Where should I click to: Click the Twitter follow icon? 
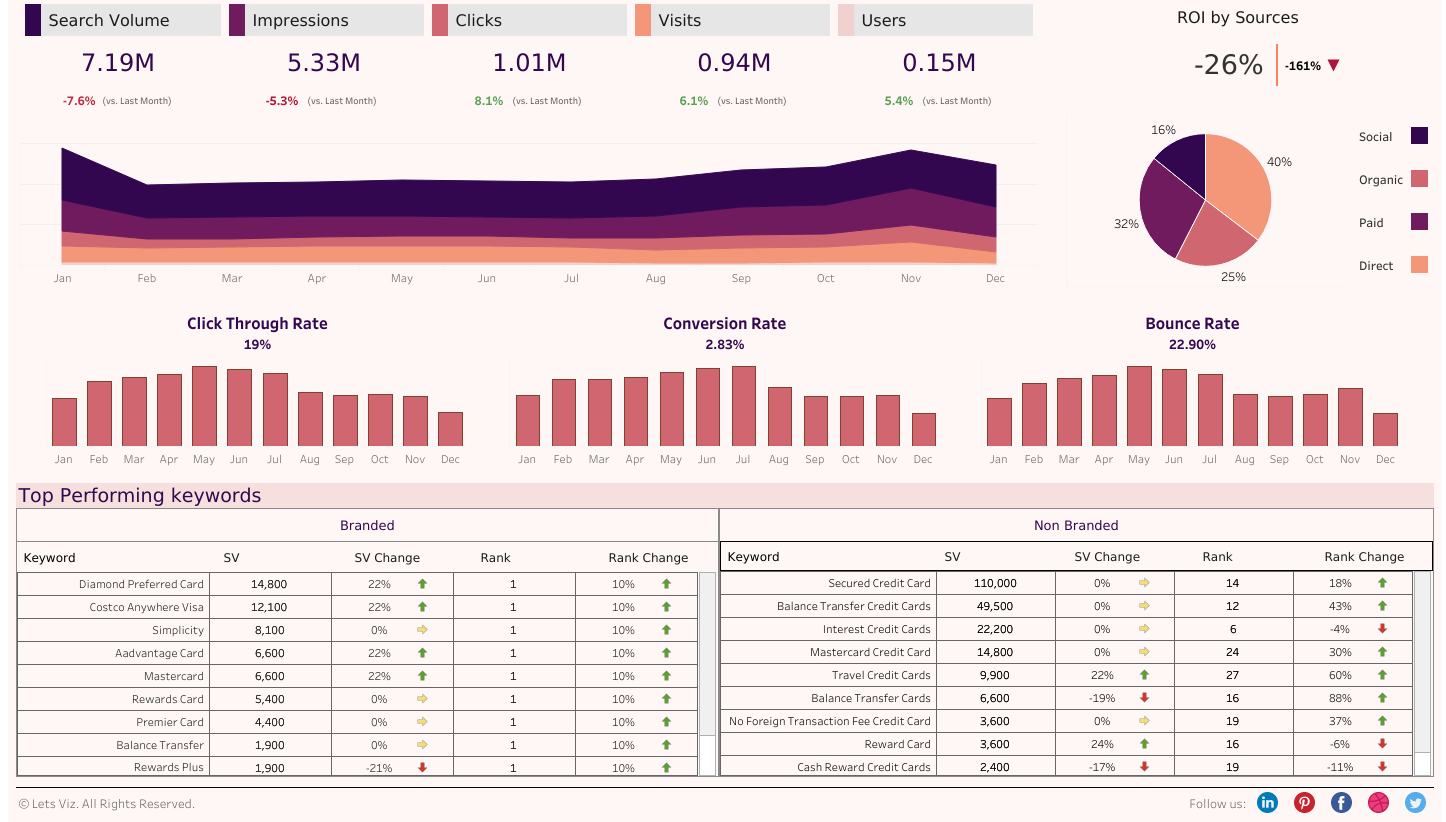pos(1415,802)
